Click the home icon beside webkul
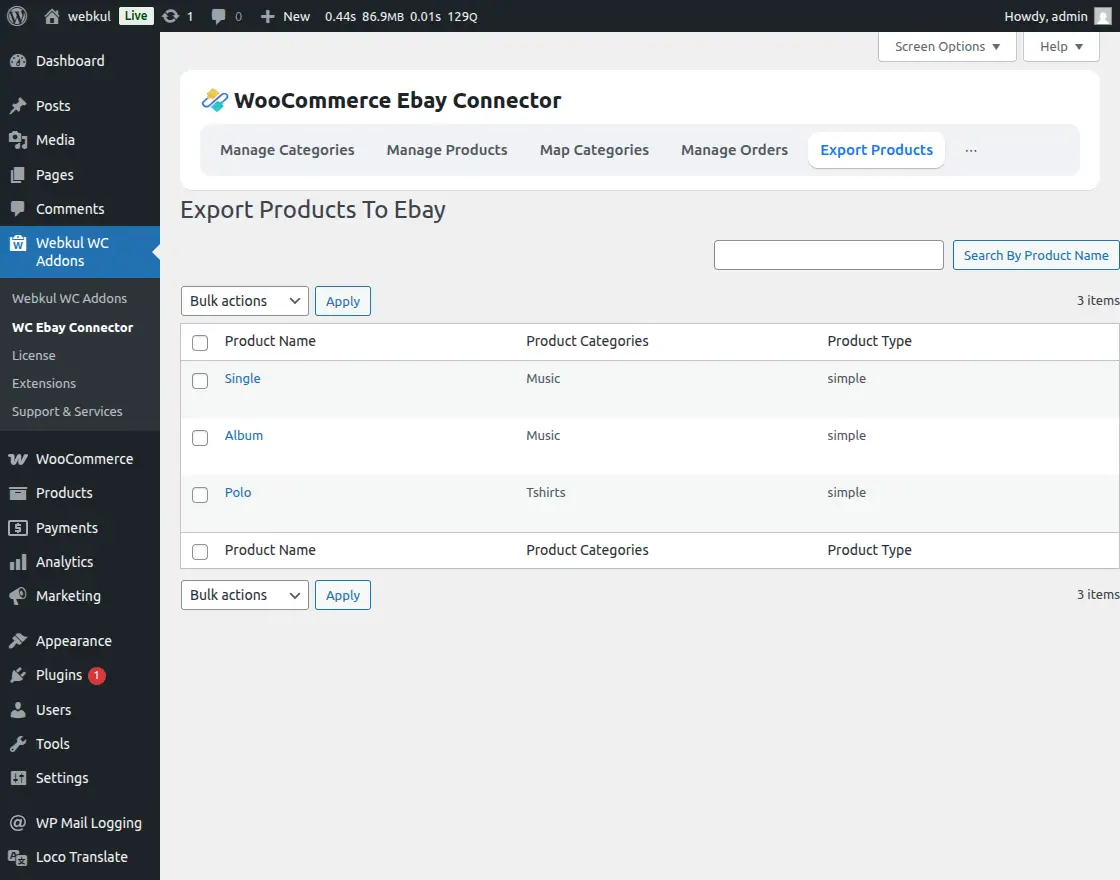The height and width of the screenshot is (880, 1120). 51,16
